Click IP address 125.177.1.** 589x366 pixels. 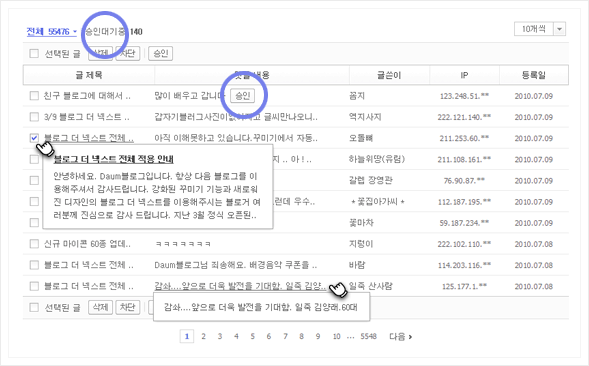(464, 286)
